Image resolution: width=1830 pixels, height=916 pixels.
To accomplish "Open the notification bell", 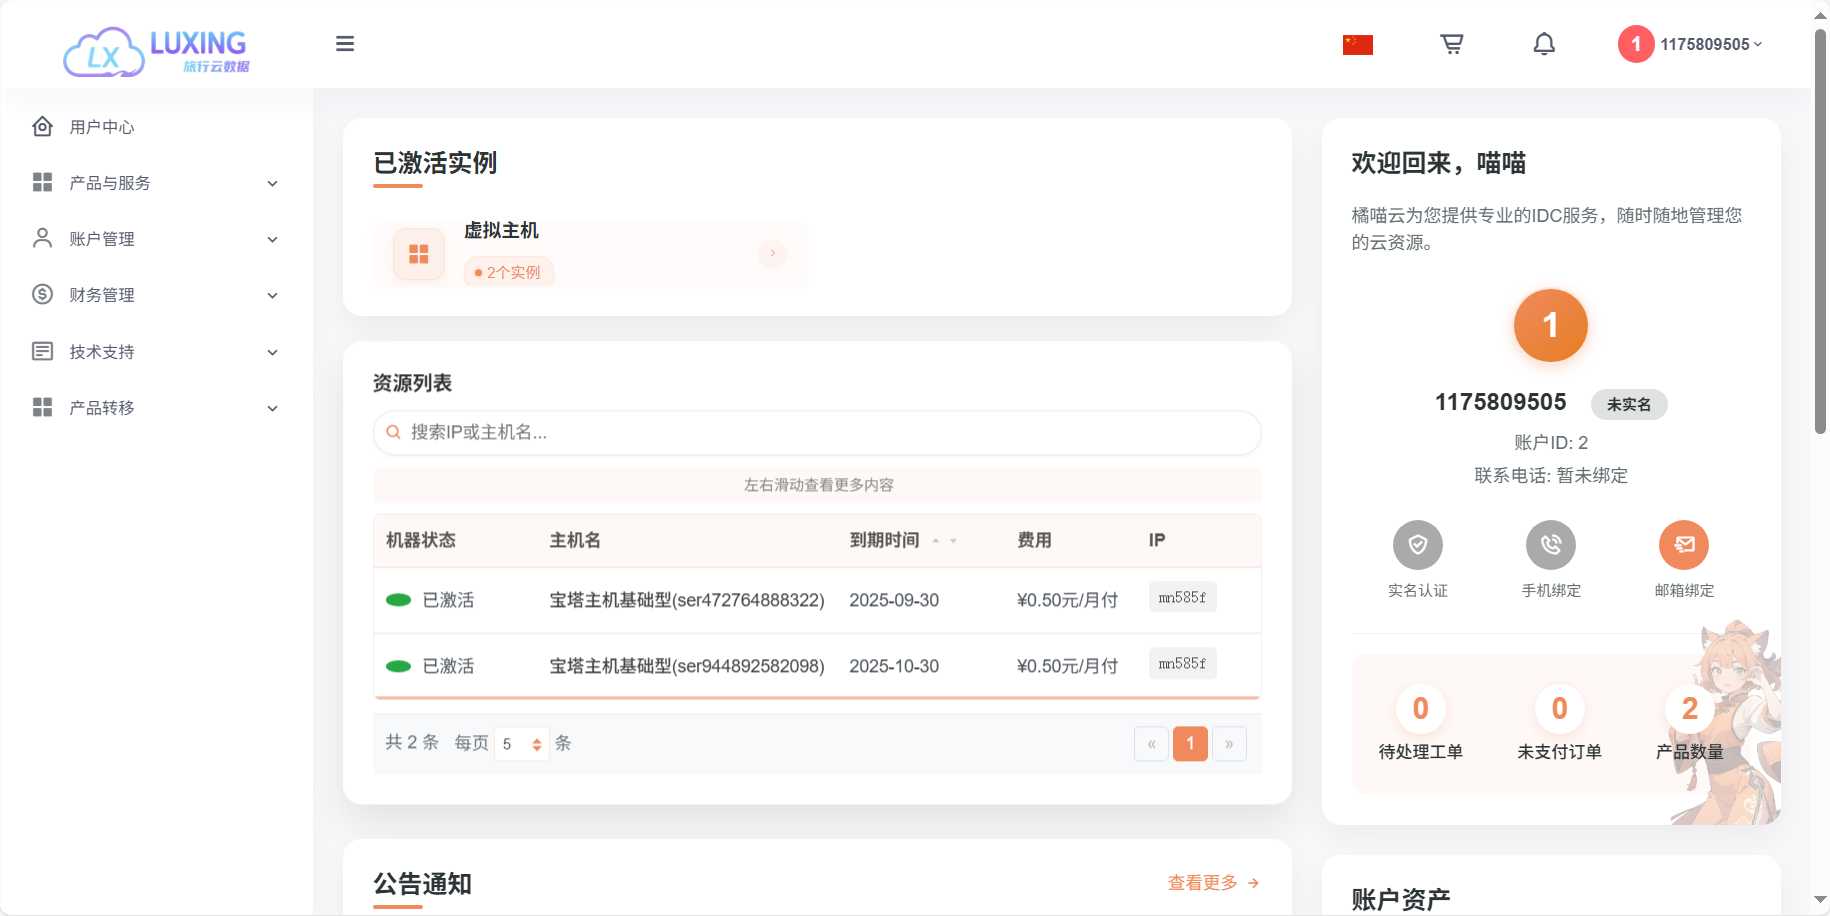I will pos(1544,44).
